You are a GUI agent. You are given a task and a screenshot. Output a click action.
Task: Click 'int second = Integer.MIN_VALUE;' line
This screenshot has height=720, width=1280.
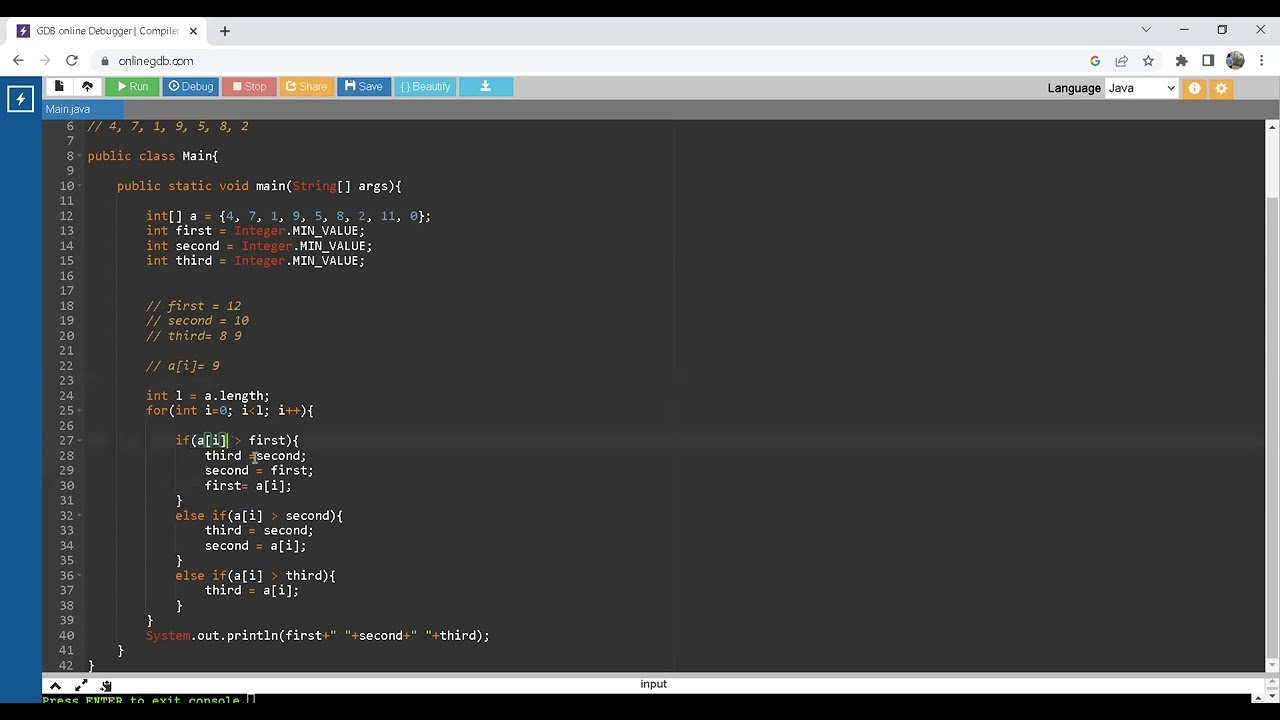pyautogui.click(x=259, y=246)
